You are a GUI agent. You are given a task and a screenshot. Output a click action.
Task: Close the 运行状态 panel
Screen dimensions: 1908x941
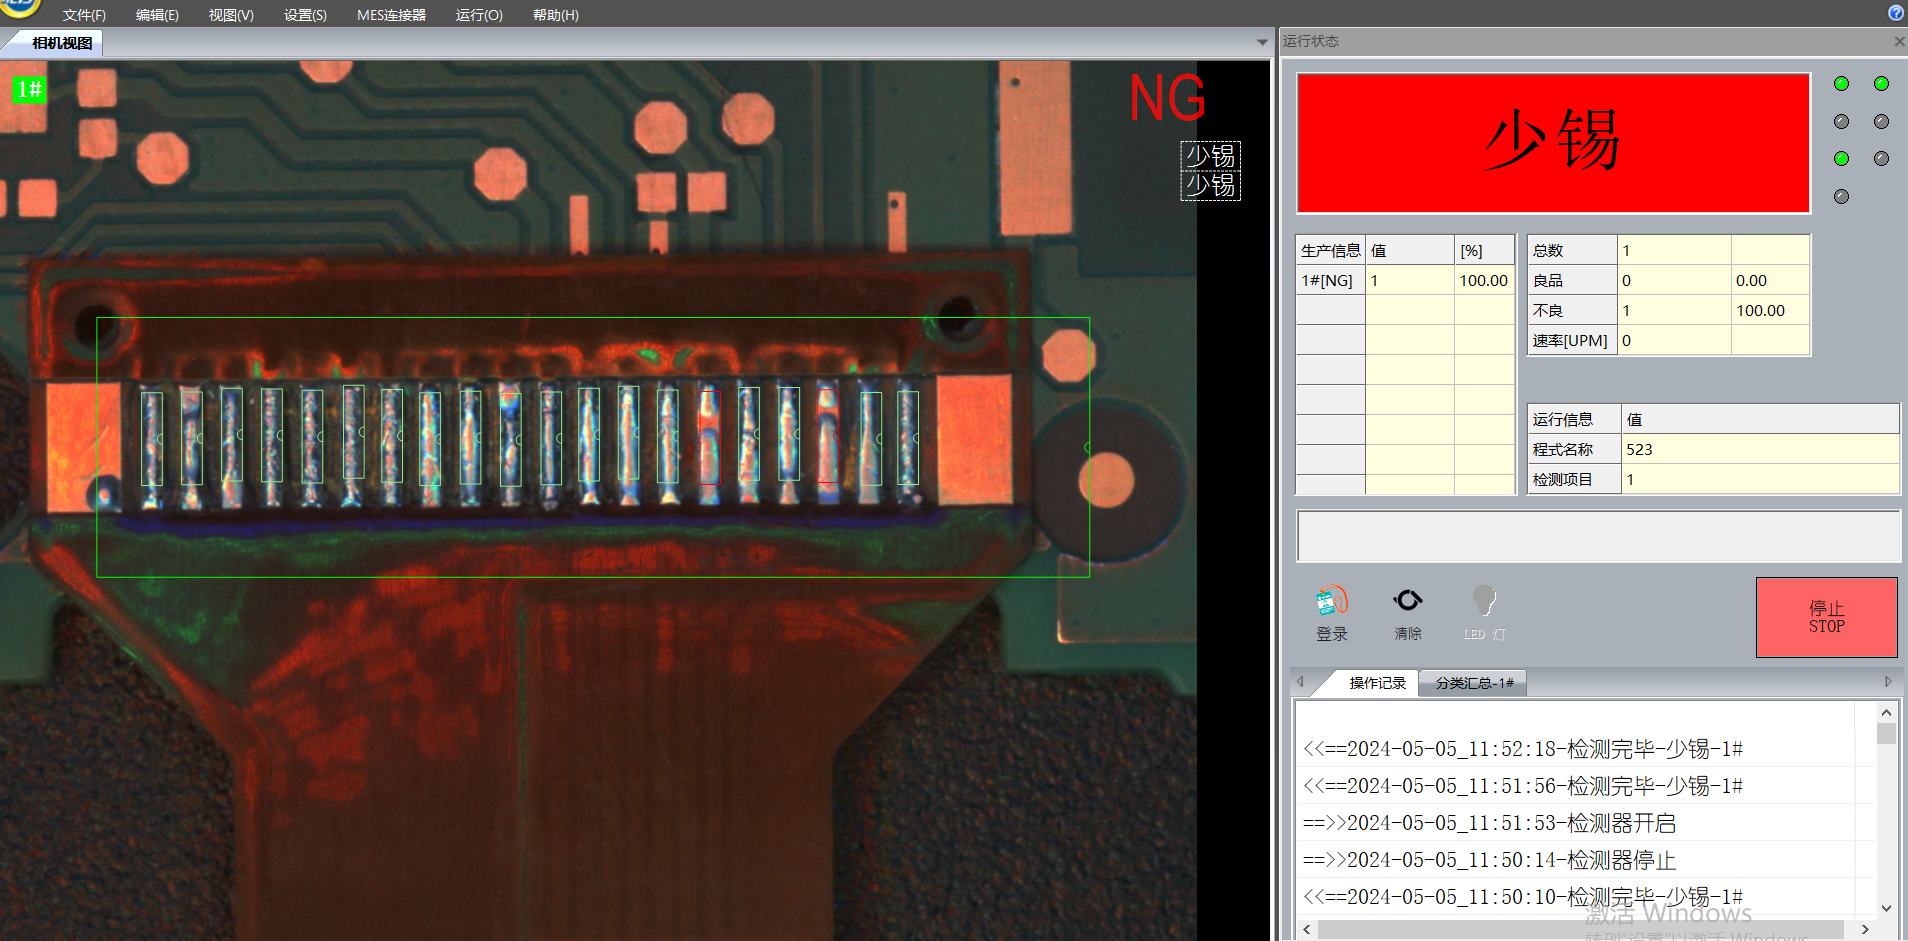point(1899,41)
